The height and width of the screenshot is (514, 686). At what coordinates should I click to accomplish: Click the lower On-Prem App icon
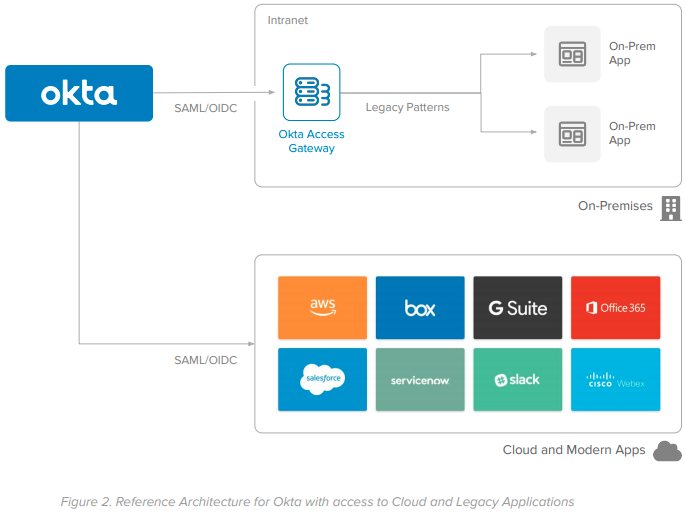pos(572,133)
